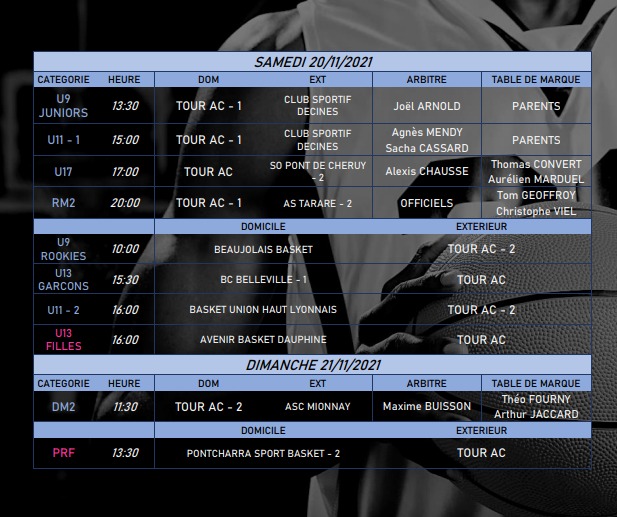
Task: Select the '17:00' time cell
Action: pos(125,172)
